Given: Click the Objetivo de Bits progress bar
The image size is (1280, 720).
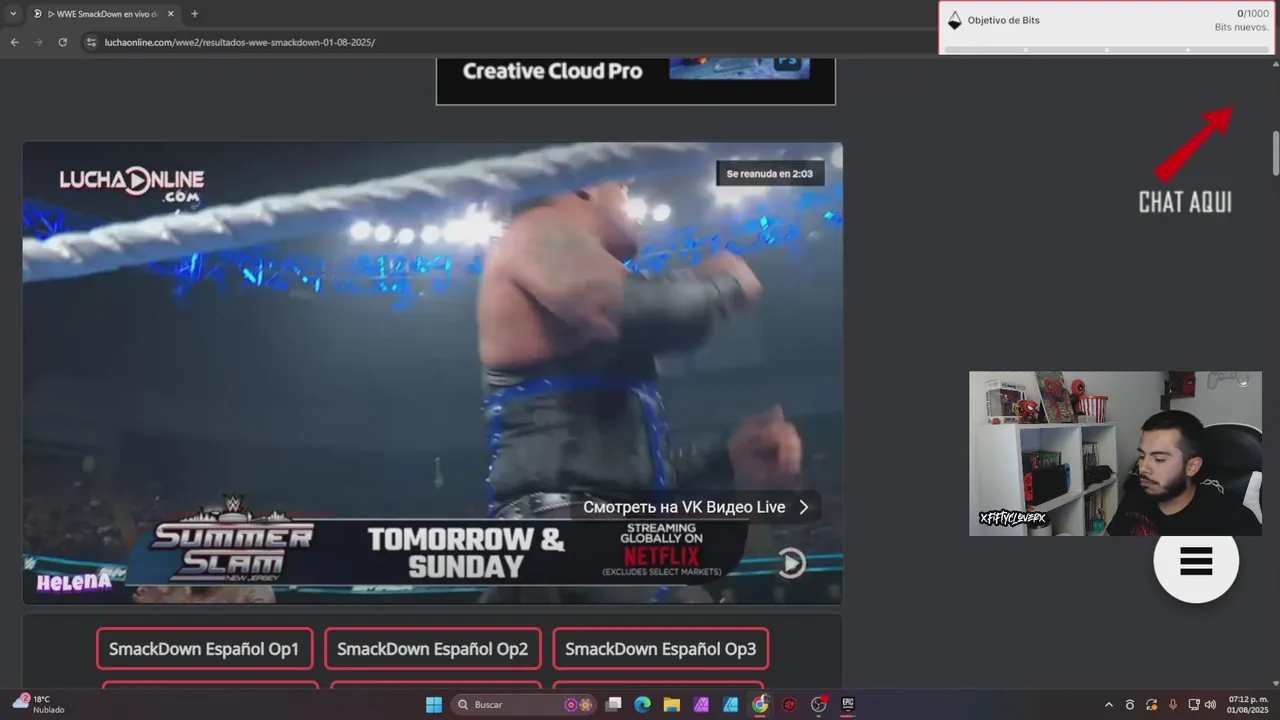Looking at the screenshot, I should (1107, 49).
